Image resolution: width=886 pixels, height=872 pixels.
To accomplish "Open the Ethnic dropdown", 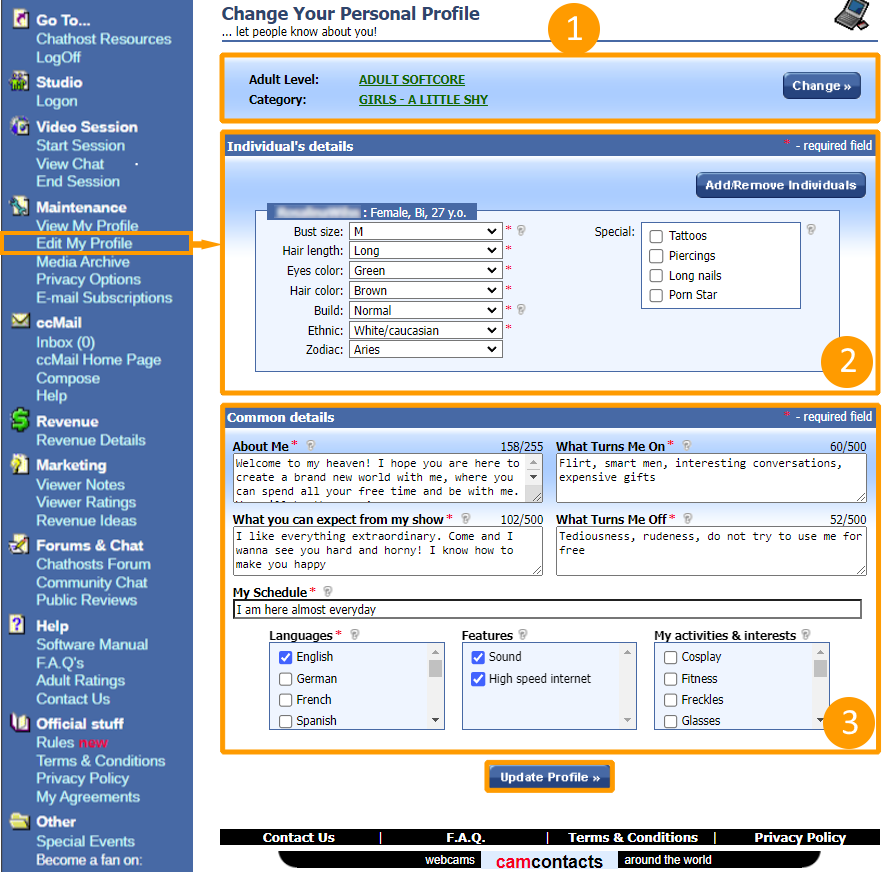I will point(425,330).
